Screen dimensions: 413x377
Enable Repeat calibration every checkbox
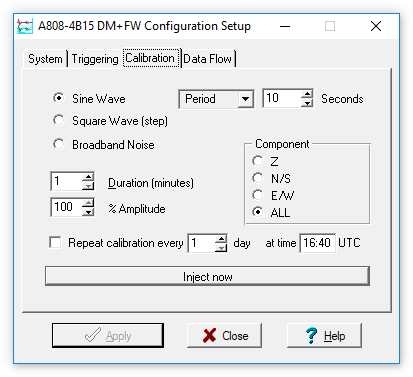click(x=55, y=242)
